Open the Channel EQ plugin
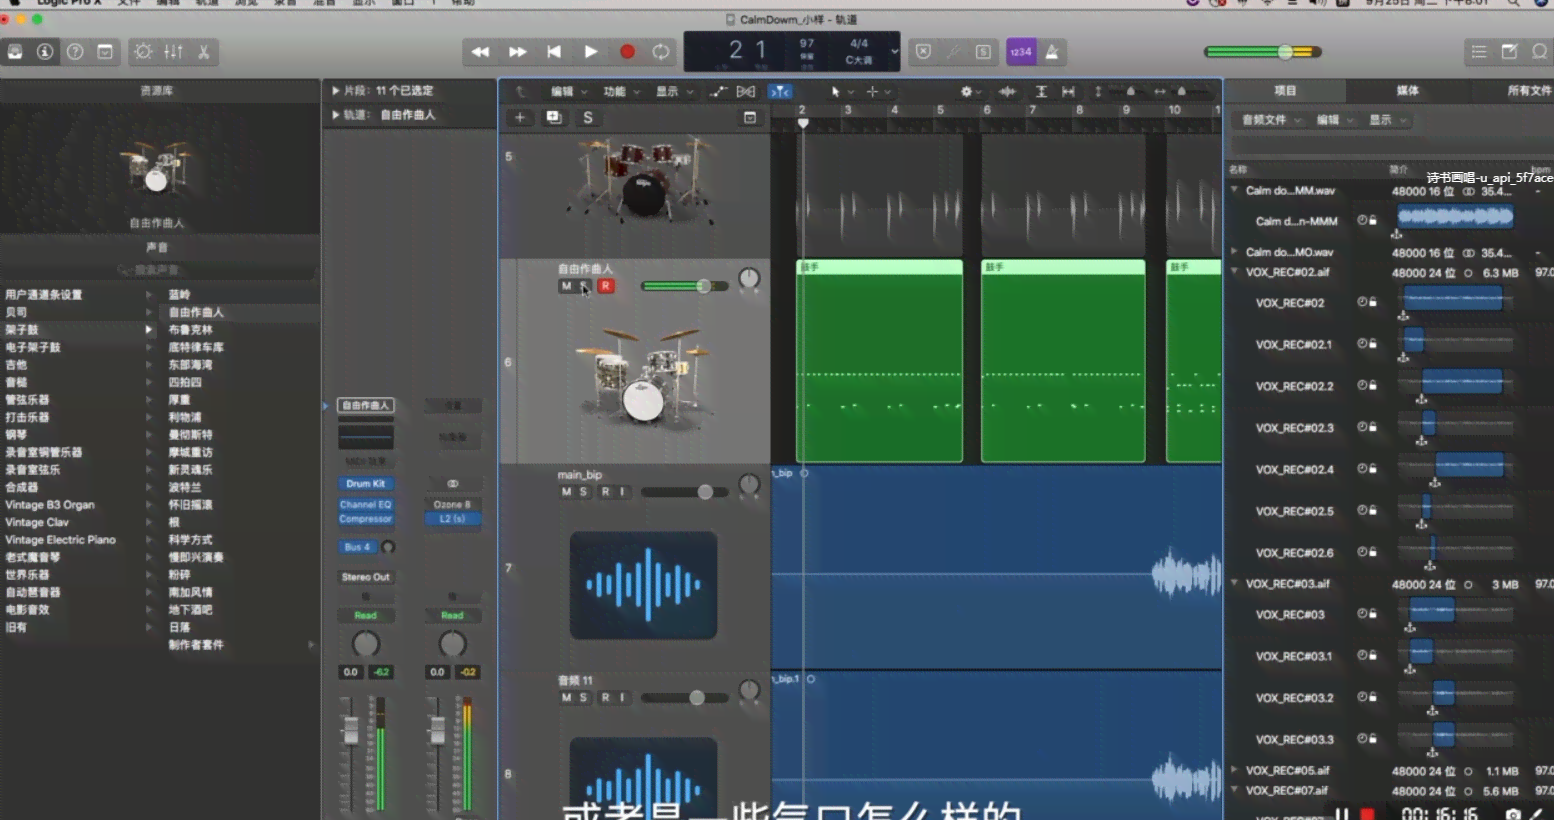Image resolution: width=1554 pixels, height=820 pixels. coord(365,505)
